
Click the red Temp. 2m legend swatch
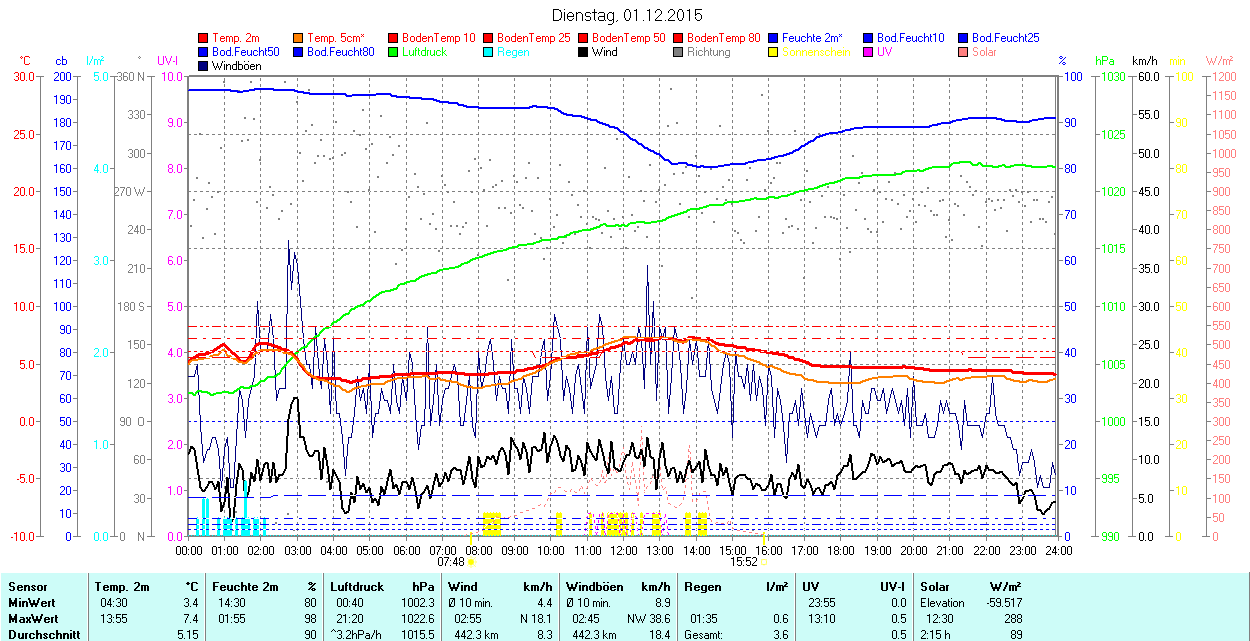(x=204, y=38)
